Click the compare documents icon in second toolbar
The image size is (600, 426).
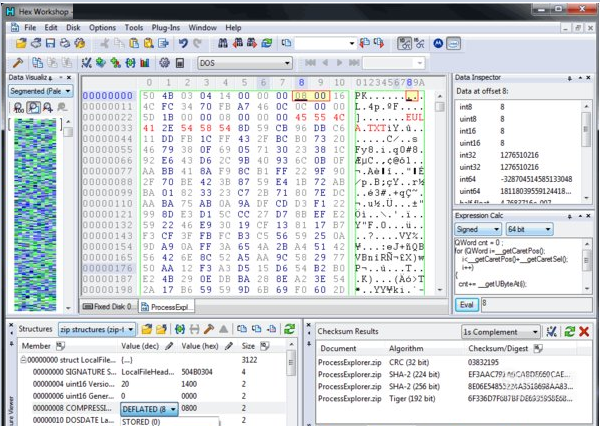38,63
